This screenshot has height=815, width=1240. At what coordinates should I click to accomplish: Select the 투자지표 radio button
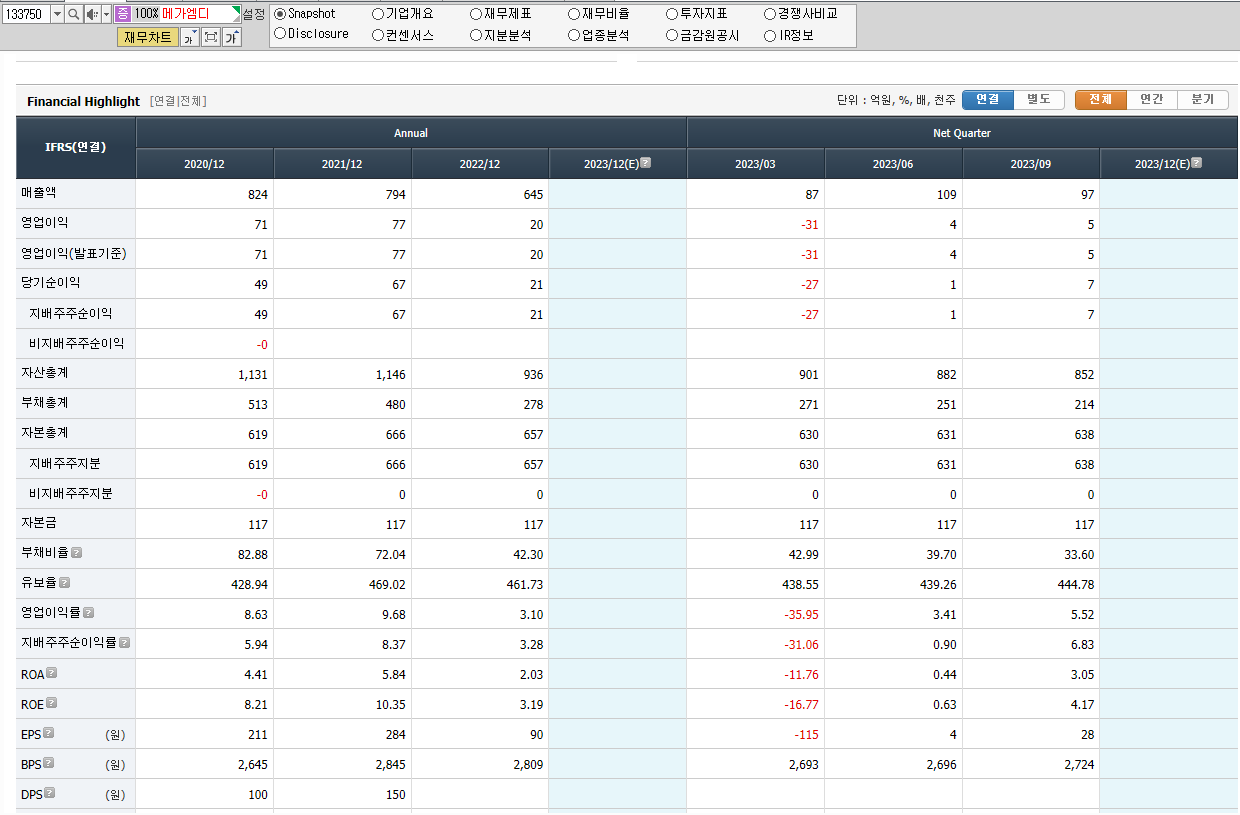click(x=672, y=14)
